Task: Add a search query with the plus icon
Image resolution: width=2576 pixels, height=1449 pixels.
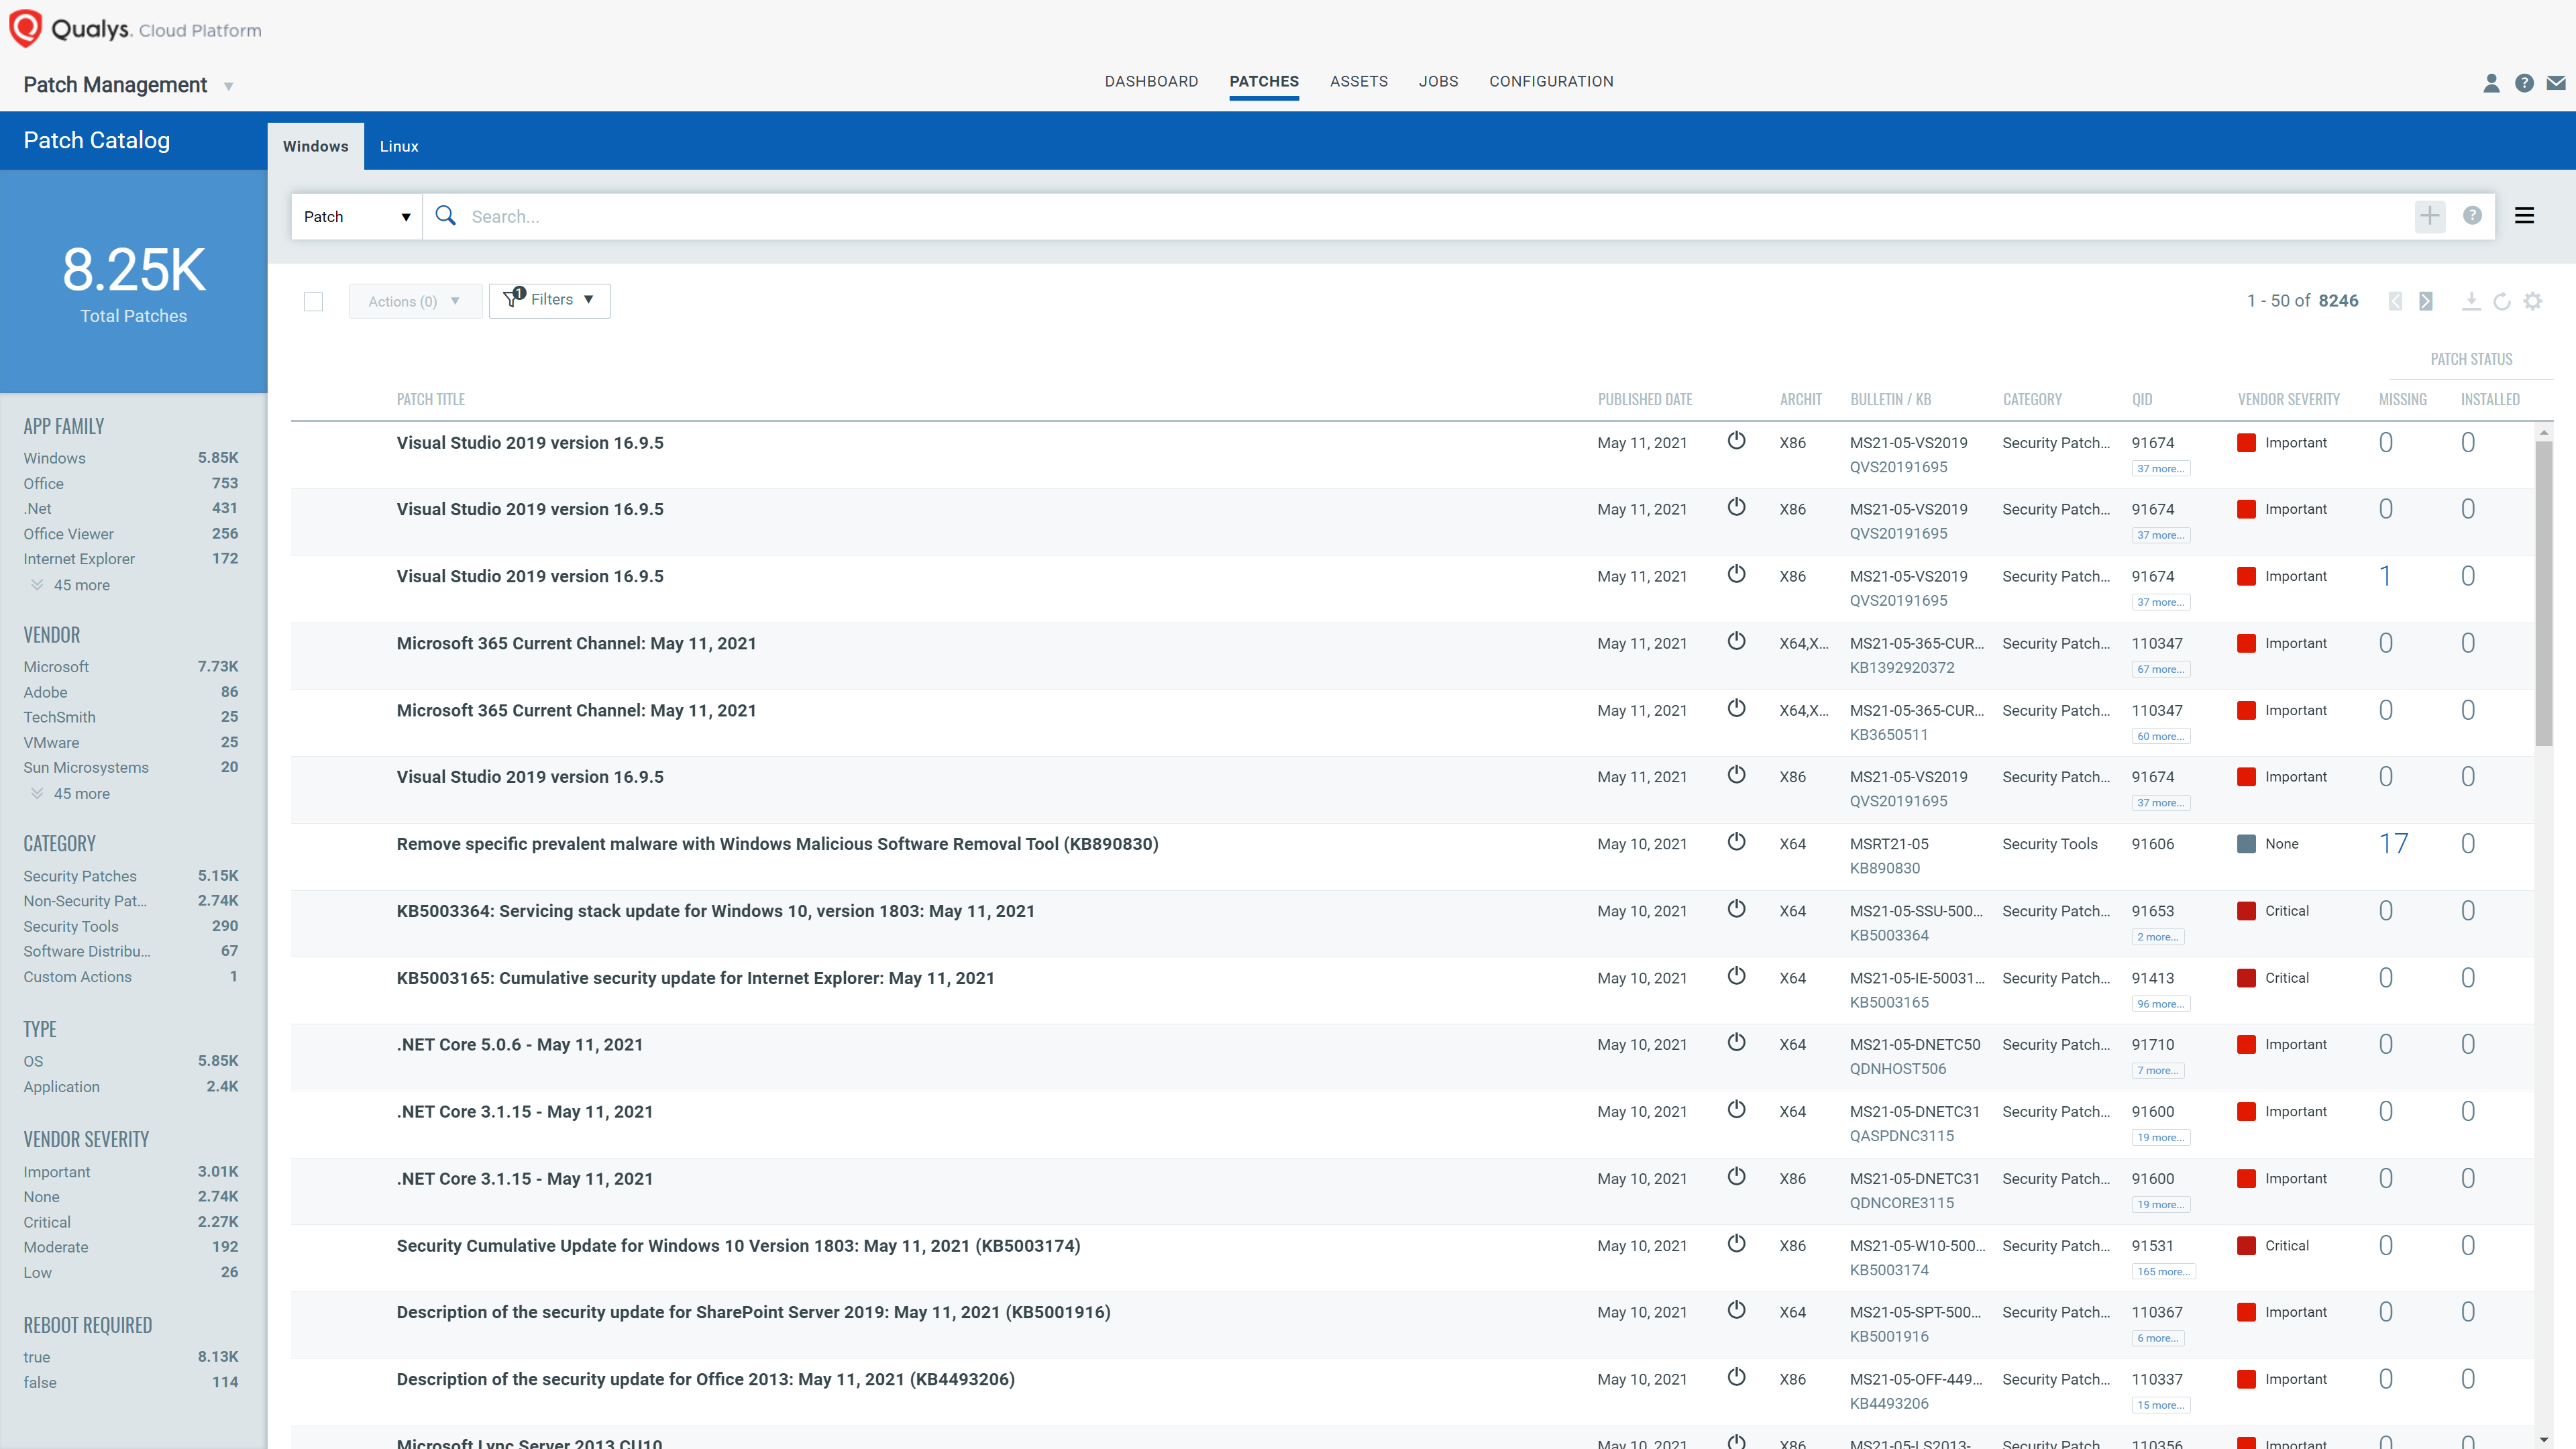Action: [2431, 216]
